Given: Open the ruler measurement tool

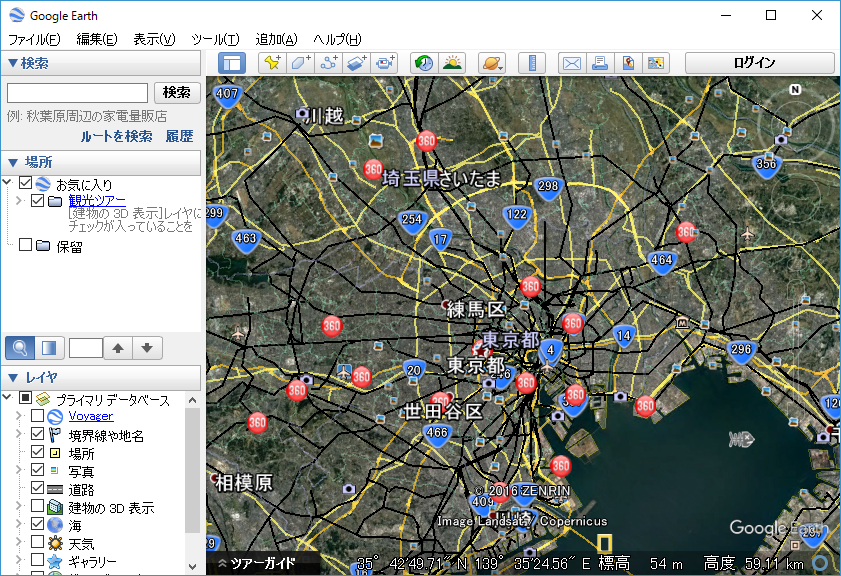Looking at the screenshot, I should click(x=532, y=63).
